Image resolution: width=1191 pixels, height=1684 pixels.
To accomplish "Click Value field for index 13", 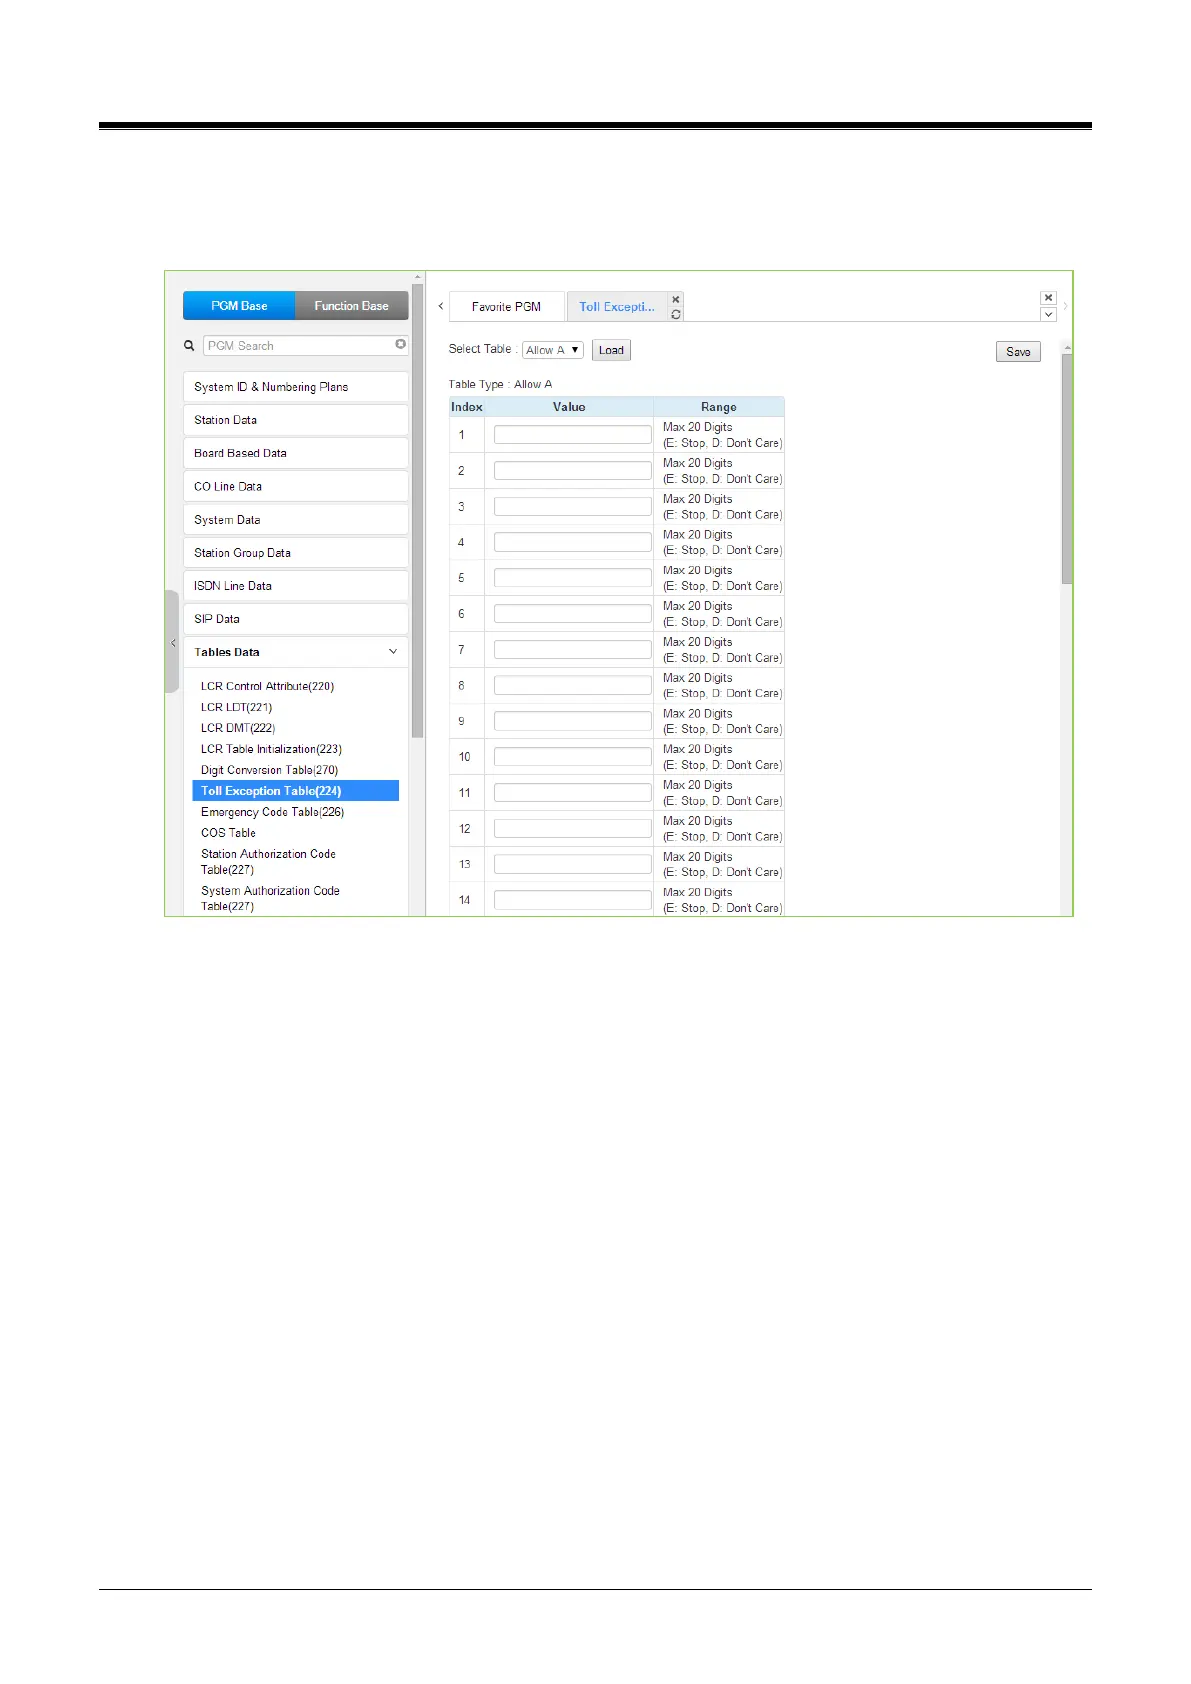I will click(x=573, y=864).
